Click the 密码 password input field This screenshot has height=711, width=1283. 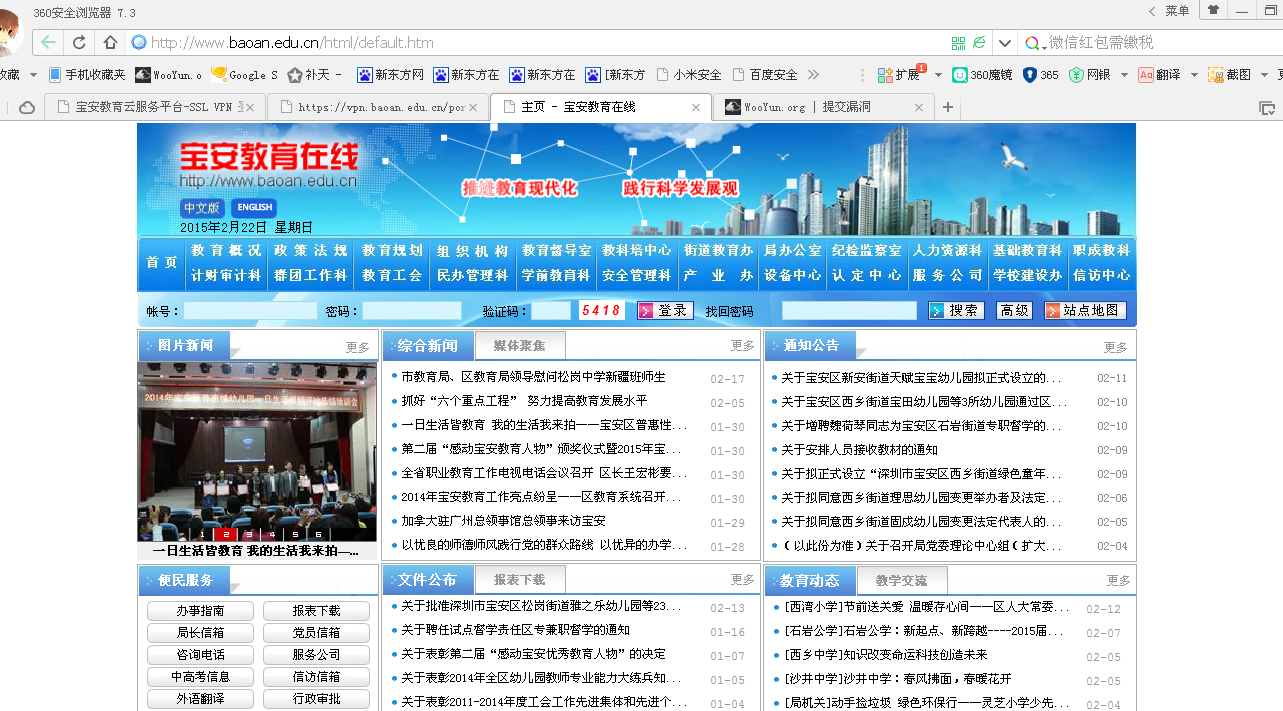412,311
